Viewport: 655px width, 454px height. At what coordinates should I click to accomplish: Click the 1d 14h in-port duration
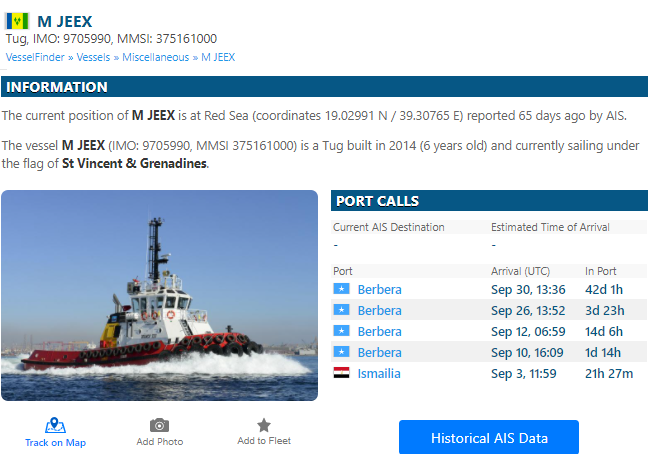[603, 353]
